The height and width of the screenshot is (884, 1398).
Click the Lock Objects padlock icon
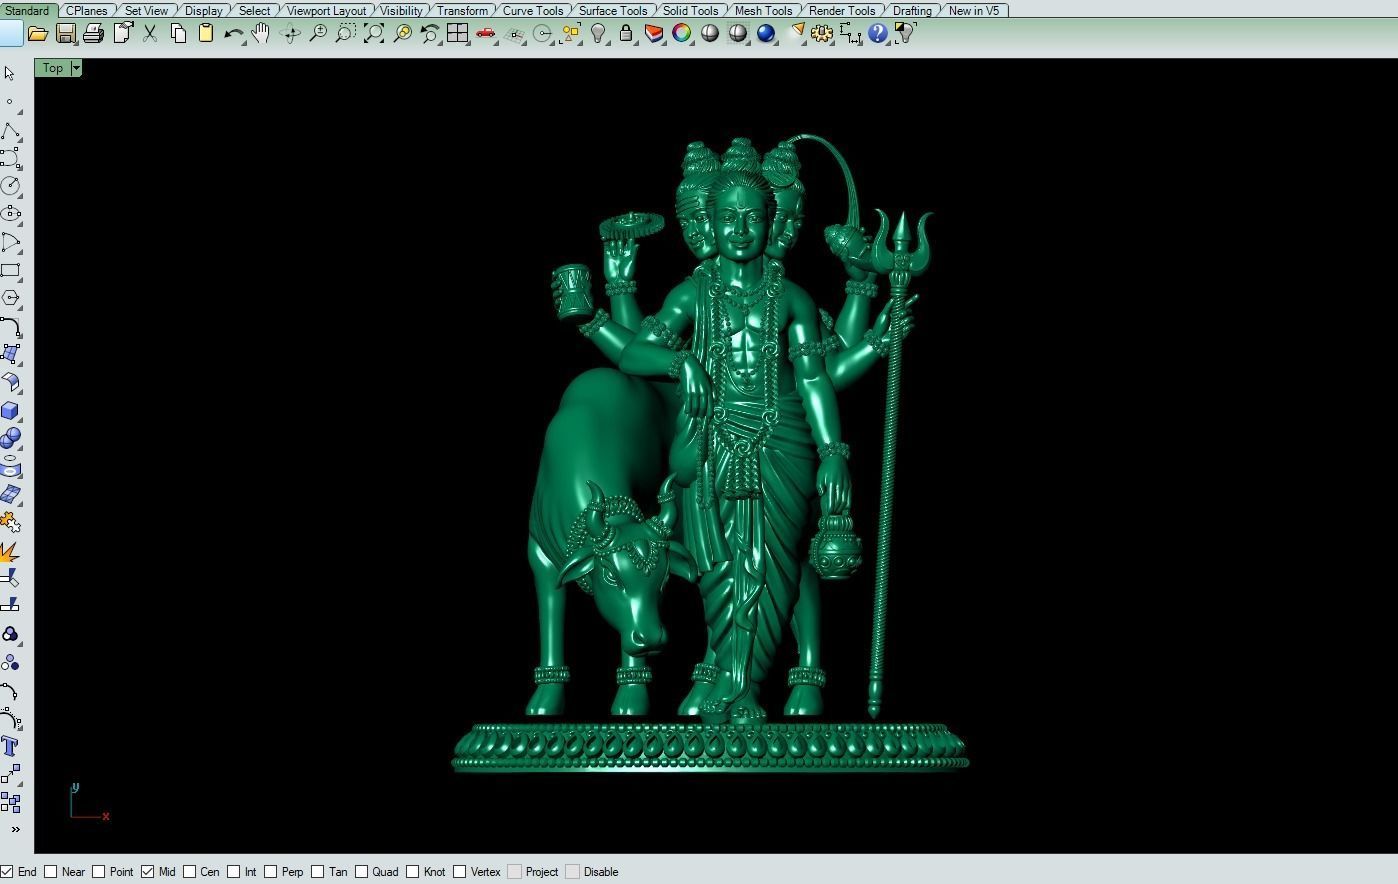click(x=626, y=33)
